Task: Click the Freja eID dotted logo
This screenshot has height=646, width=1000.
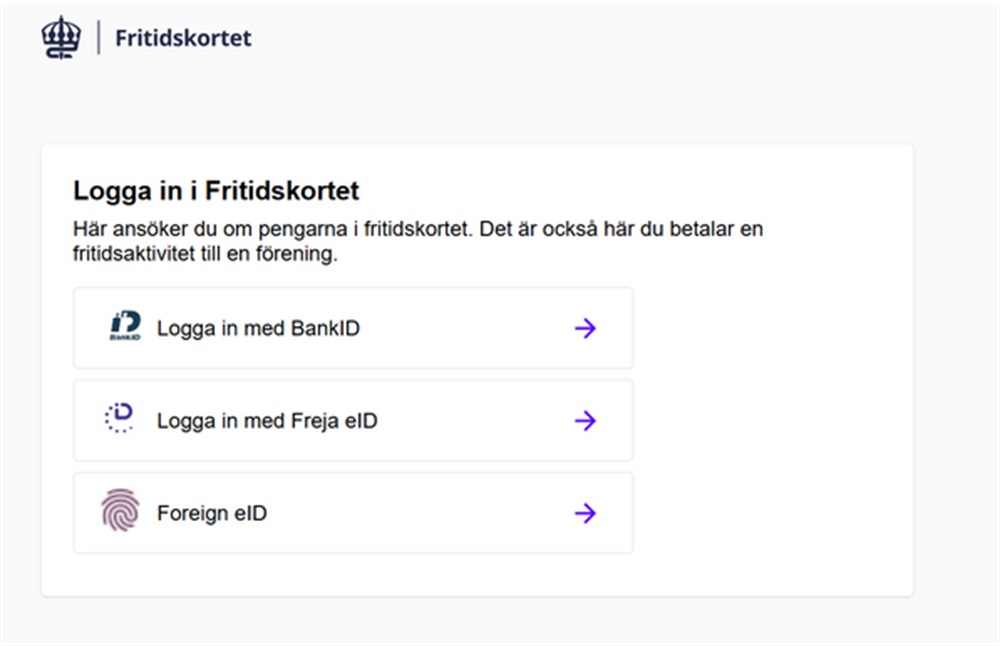Action: tap(119, 420)
